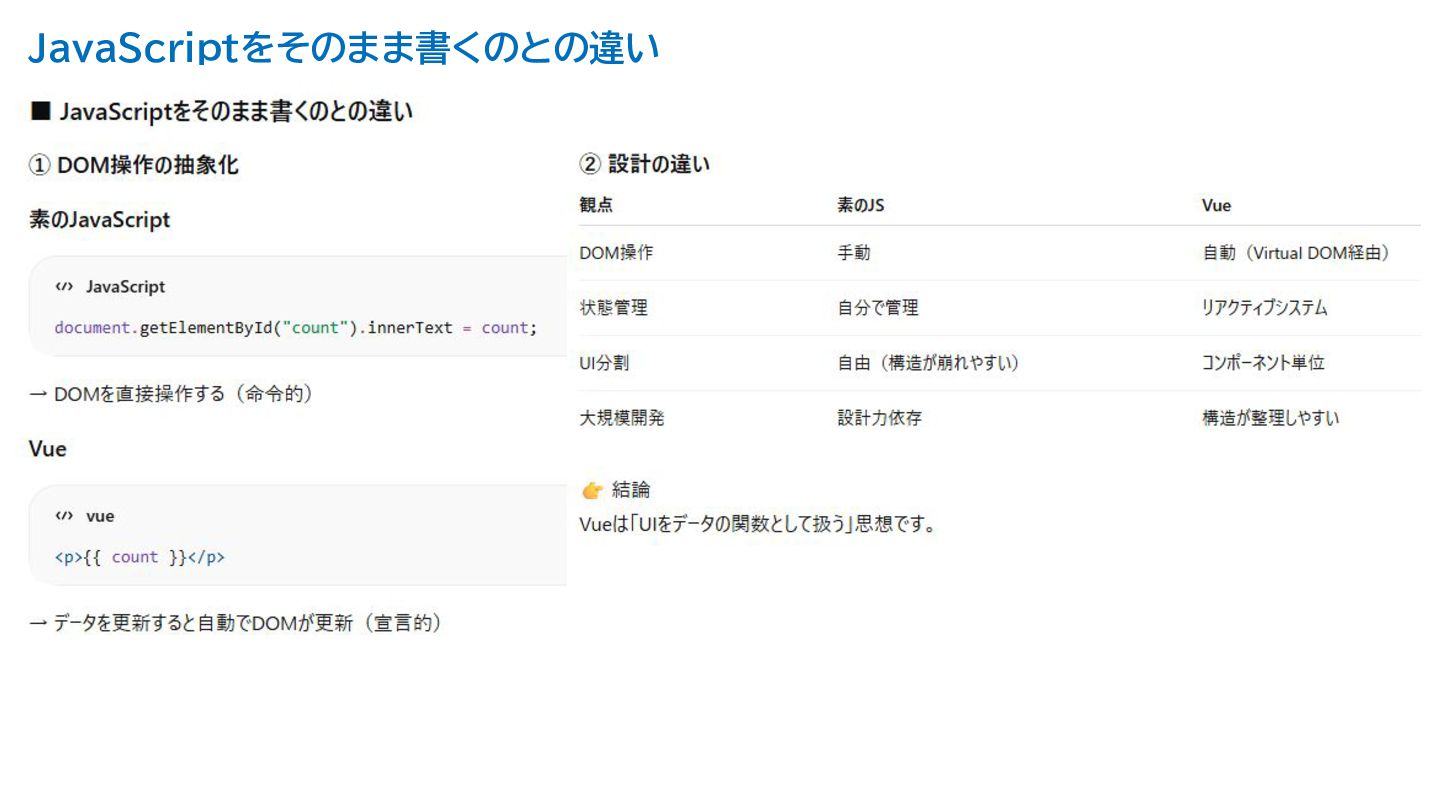The image size is (1440, 810).
Task: Click the document.getElementById code line
Action: click(x=296, y=328)
